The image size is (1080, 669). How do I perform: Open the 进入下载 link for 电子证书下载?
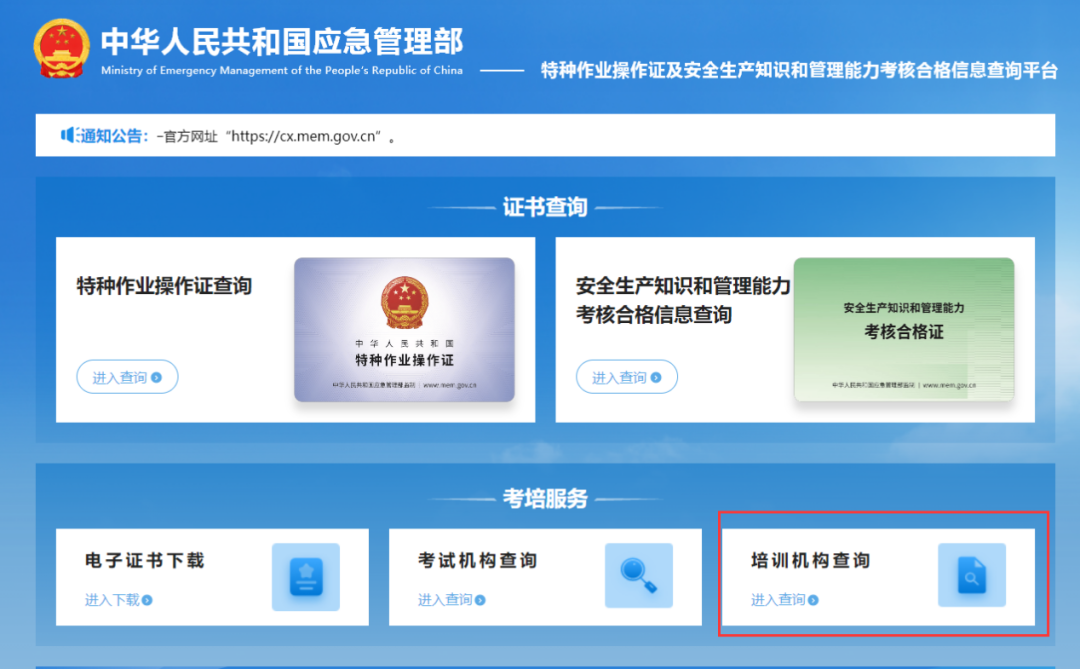click(x=112, y=600)
